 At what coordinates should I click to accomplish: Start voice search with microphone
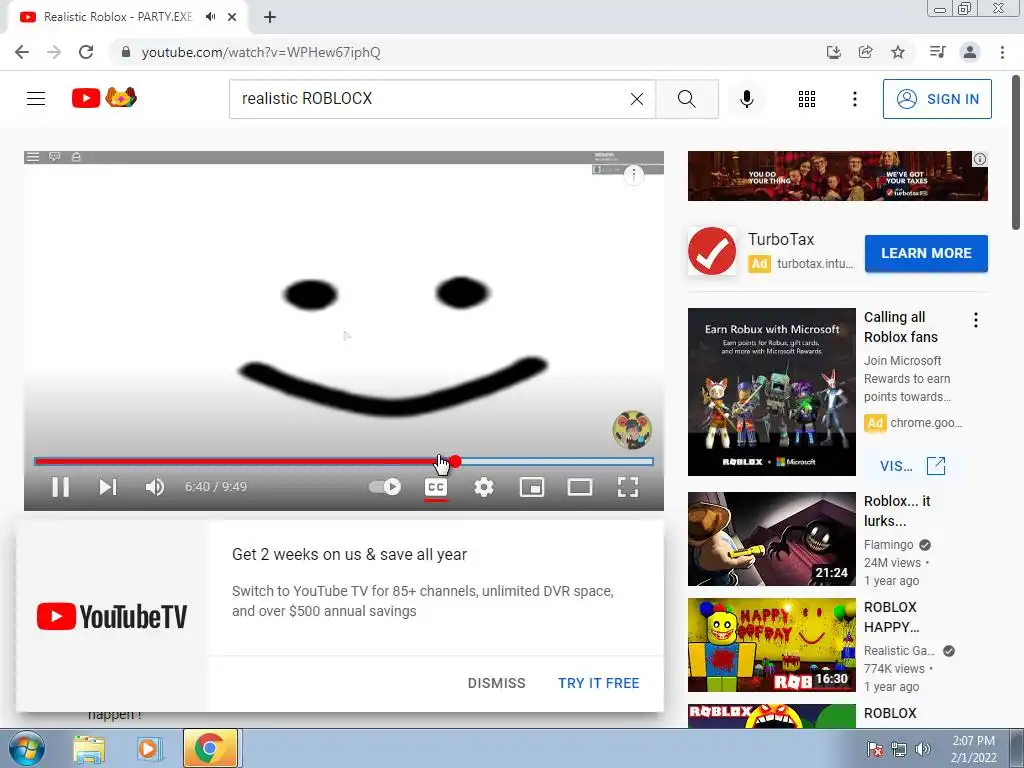tap(747, 99)
